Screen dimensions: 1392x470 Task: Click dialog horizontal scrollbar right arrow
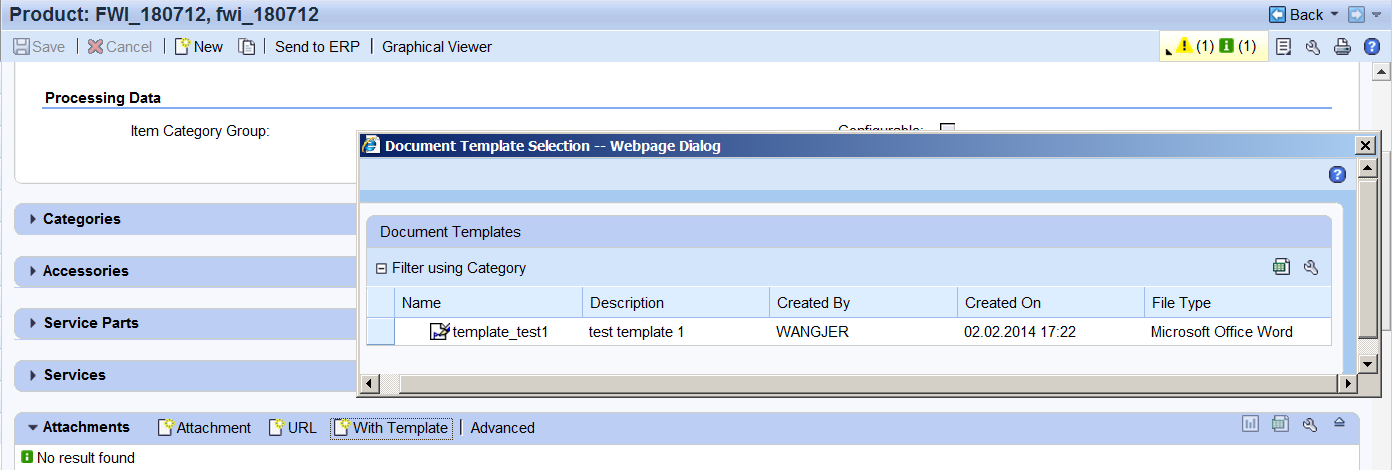pyautogui.click(x=1347, y=384)
